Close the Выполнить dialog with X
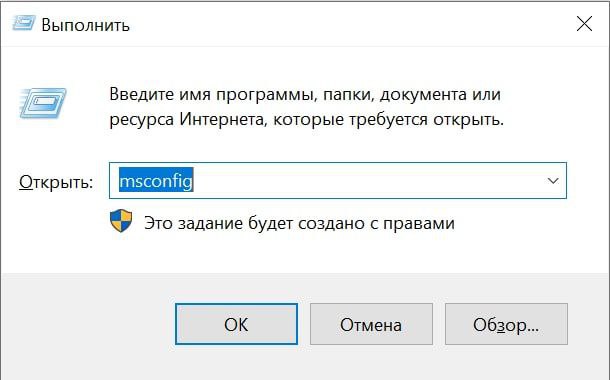This screenshot has height=380, width=610. (584, 24)
